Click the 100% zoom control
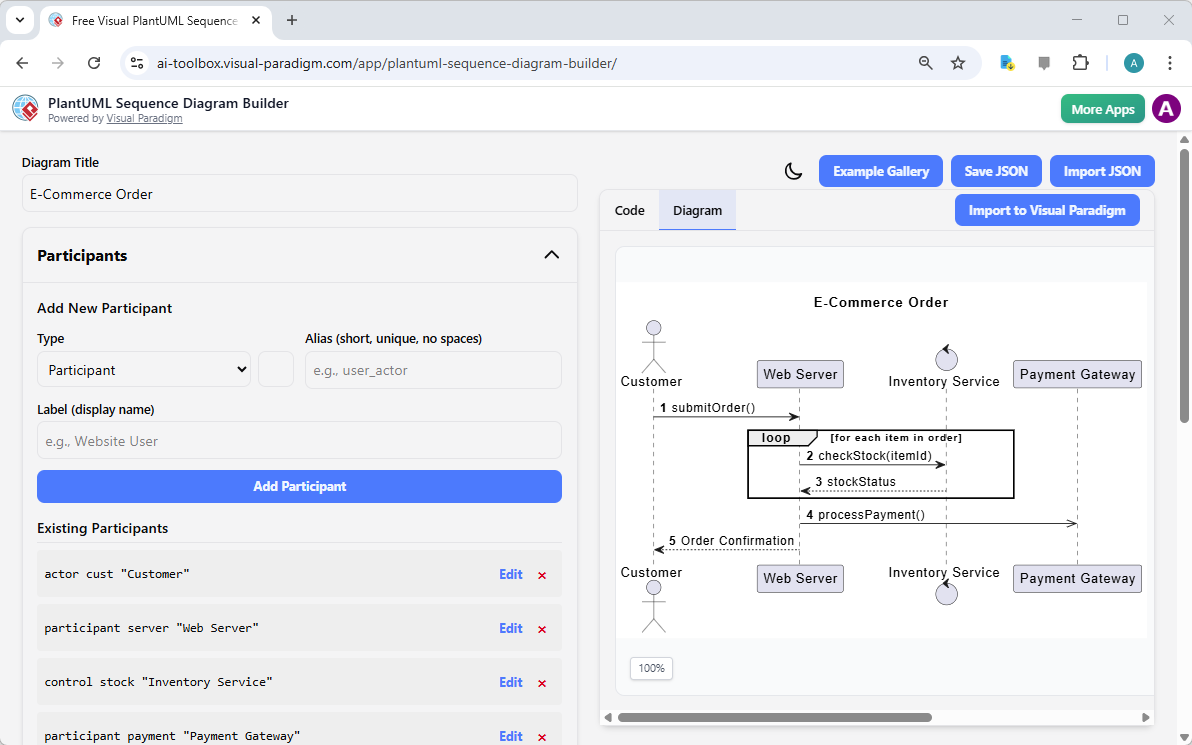 pos(651,668)
